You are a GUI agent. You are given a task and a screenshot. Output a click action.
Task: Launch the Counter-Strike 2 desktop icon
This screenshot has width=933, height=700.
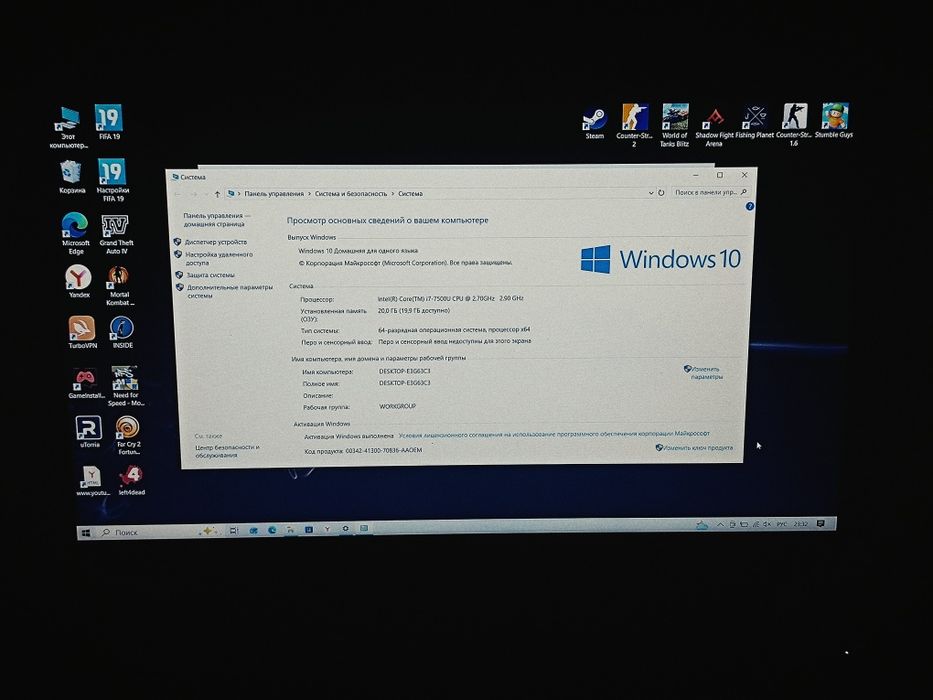click(634, 124)
